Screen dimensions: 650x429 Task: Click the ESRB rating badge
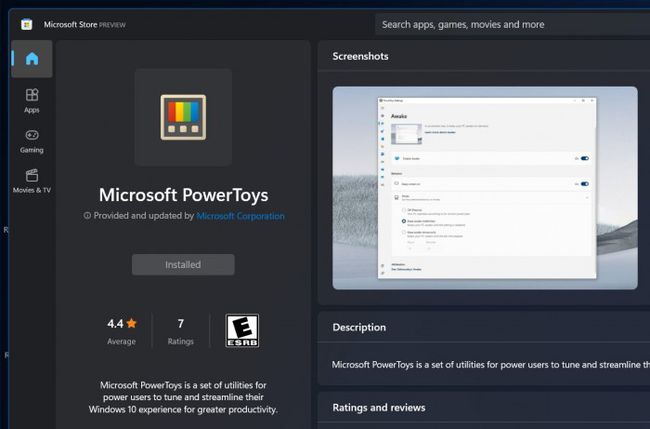coord(242,331)
